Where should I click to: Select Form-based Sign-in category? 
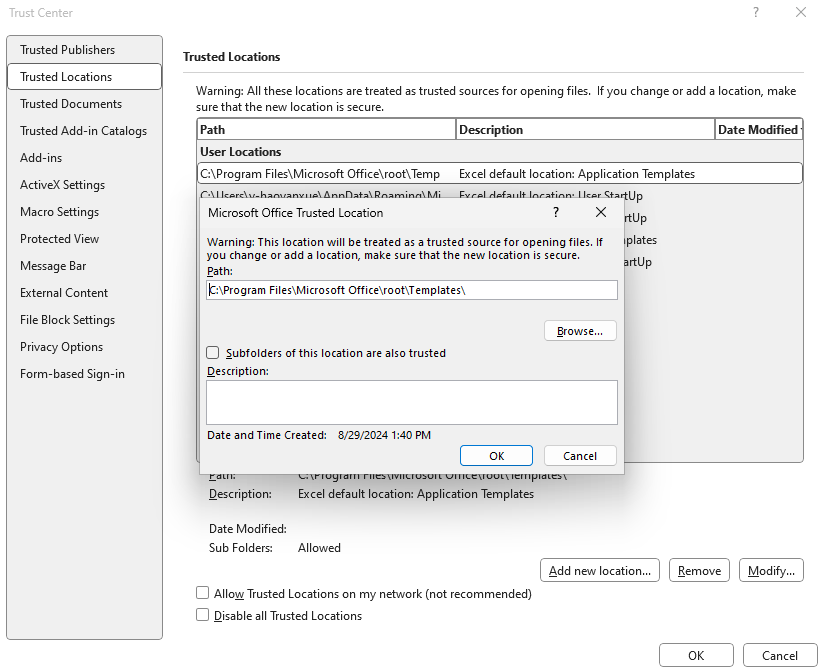pyautogui.click(x=84, y=374)
